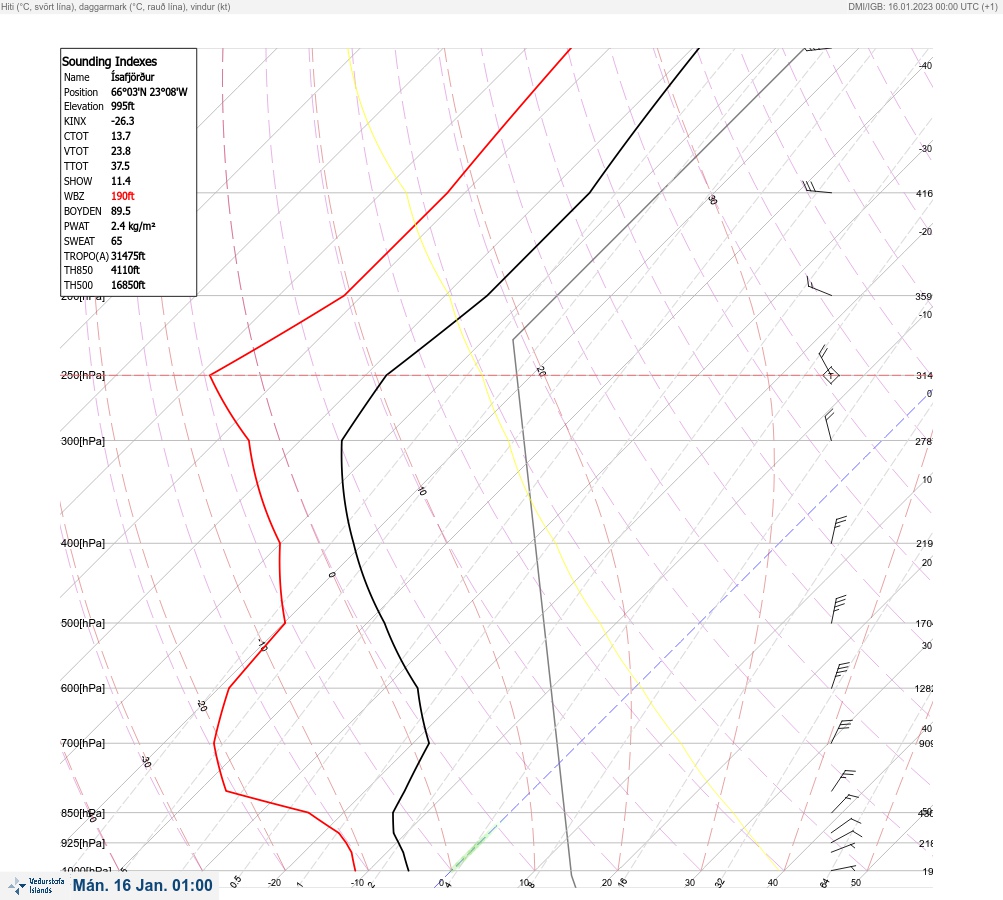1003x900 pixels.
Task: Click the station name 'Ísafjörður'
Action: click(132, 77)
